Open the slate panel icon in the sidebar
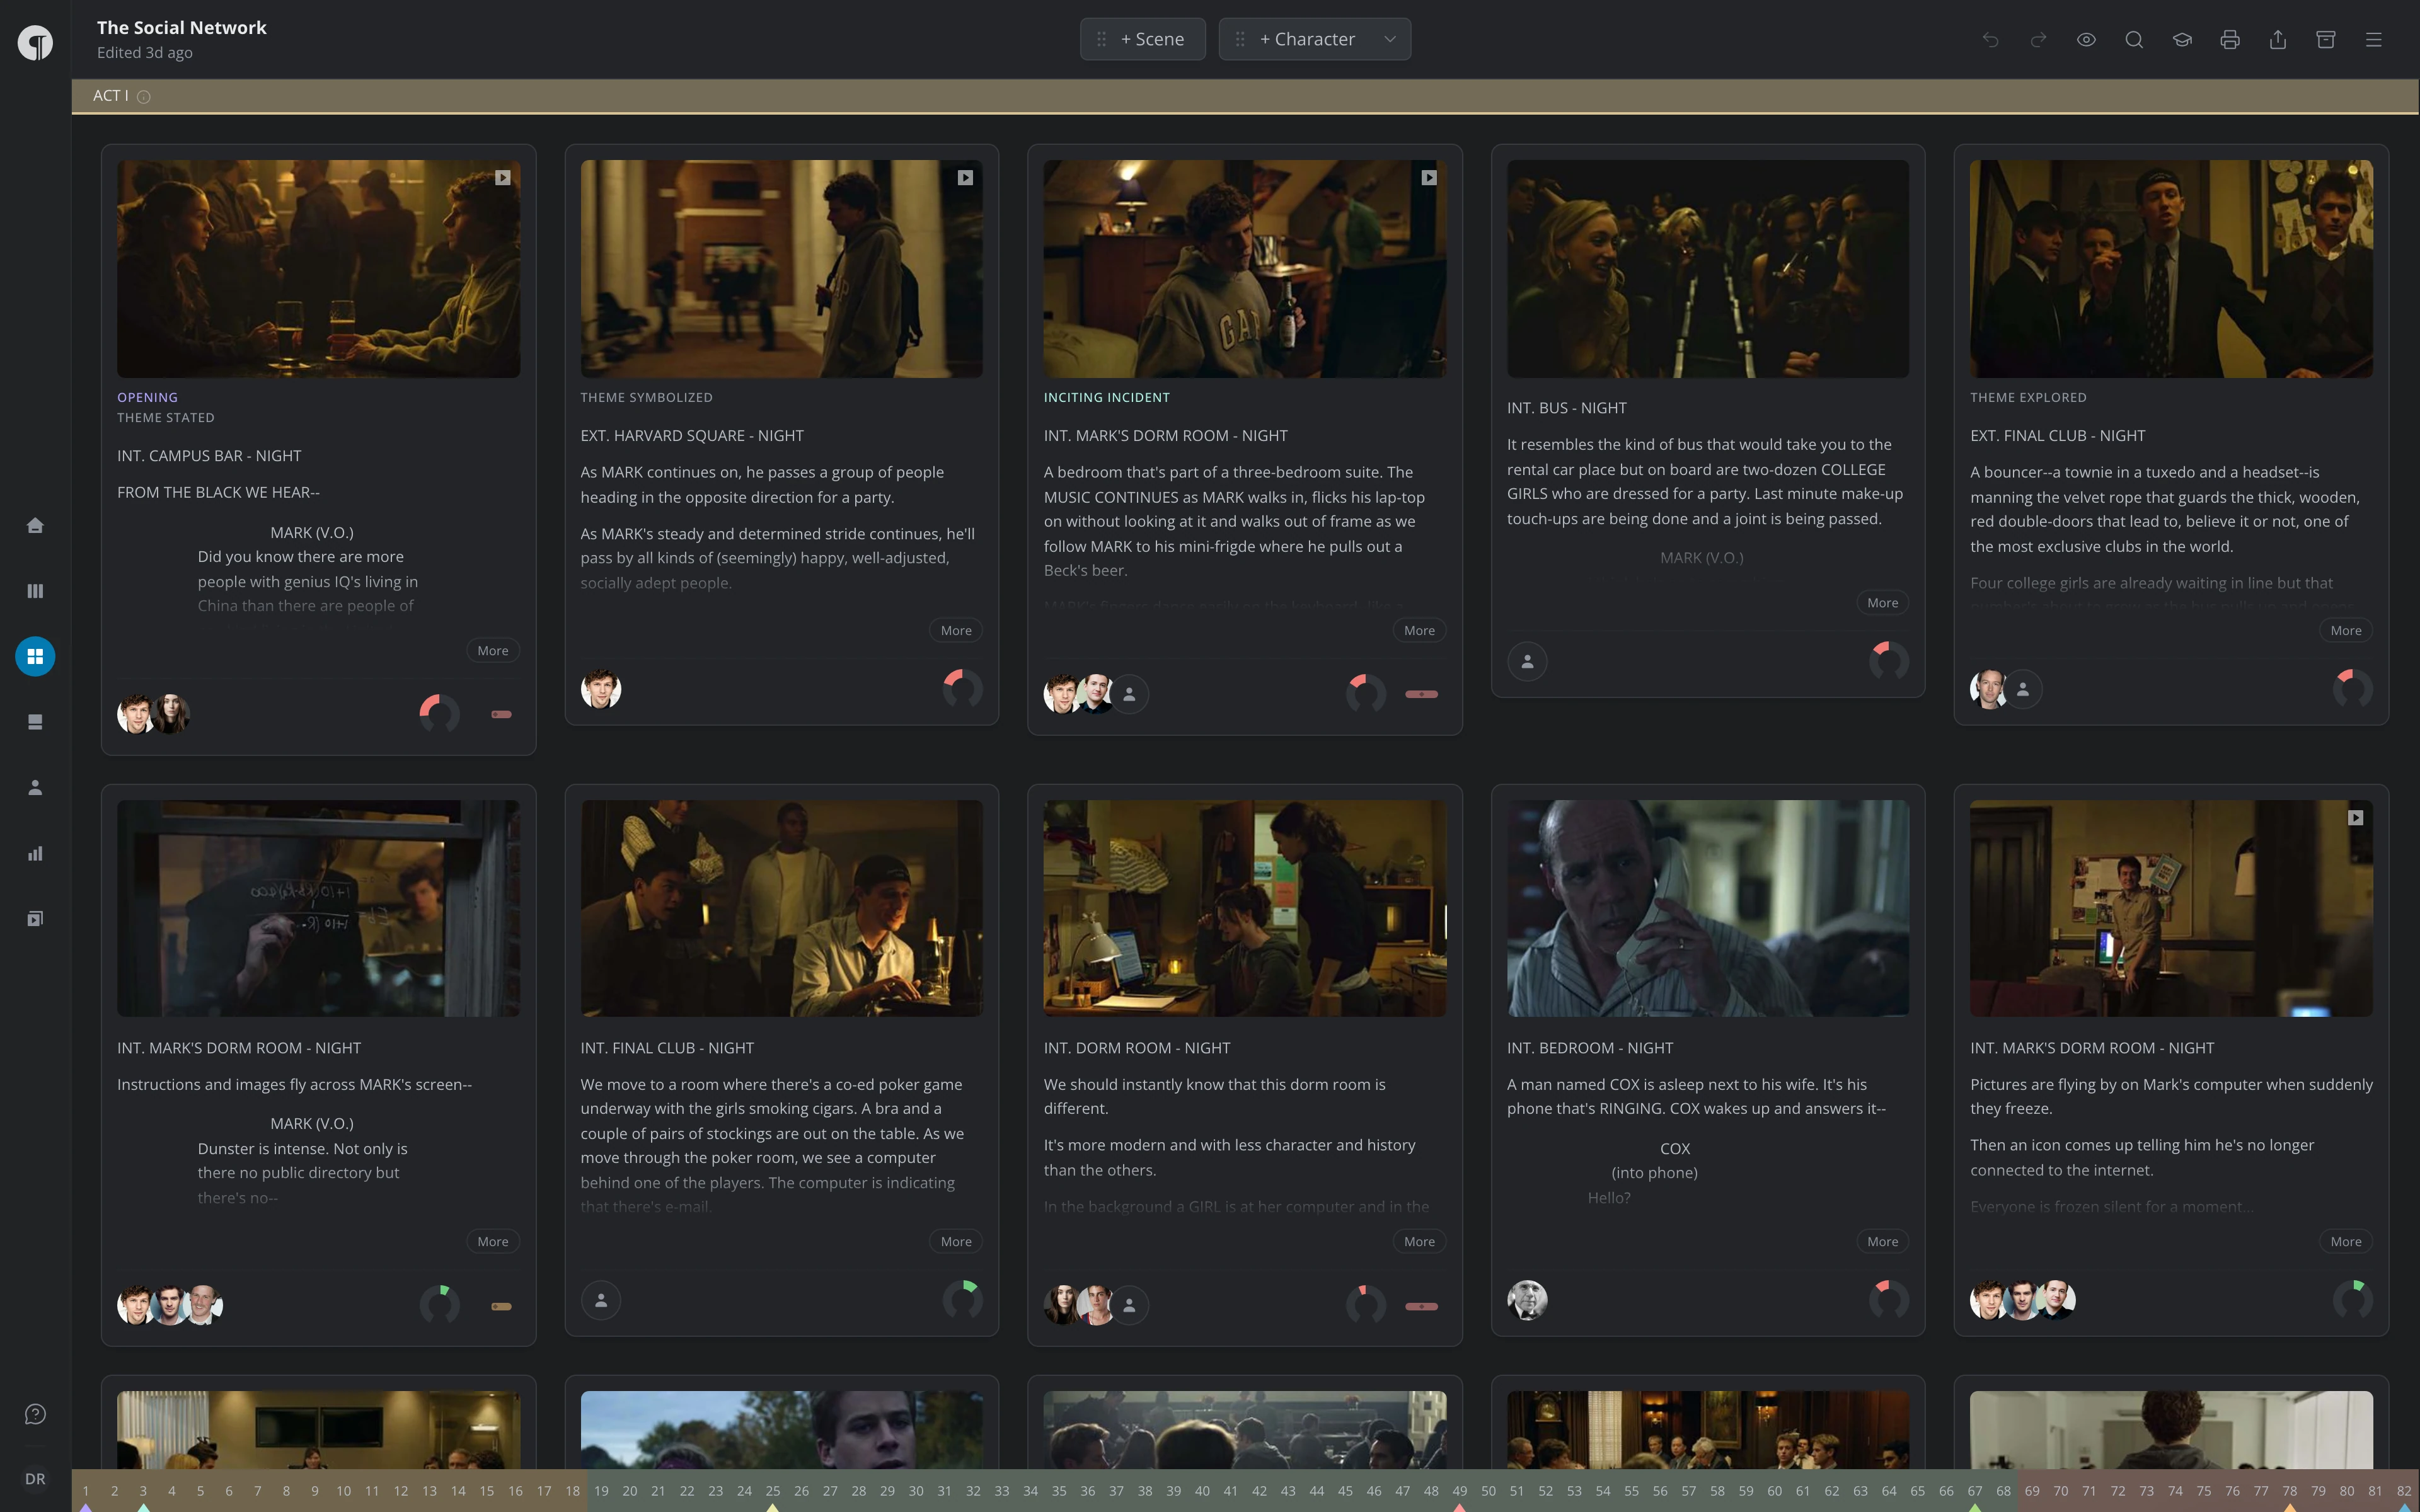Image resolution: width=2420 pixels, height=1512 pixels. pos(35,722)
